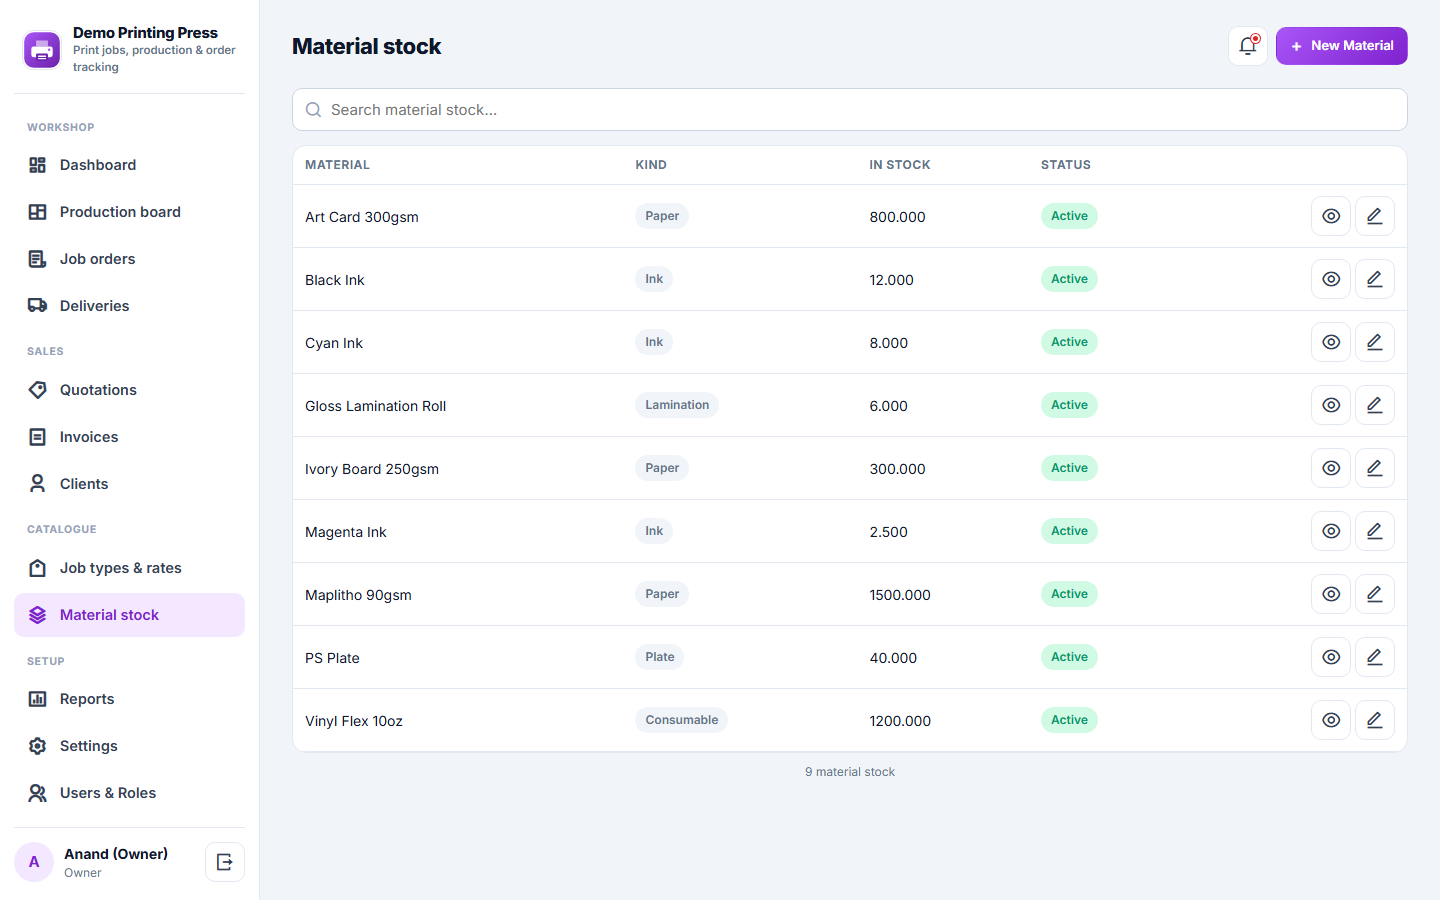The image size is (1440, 900).
Task: Click the Demo Printing Press logo icon
Action: click(42, 50)
